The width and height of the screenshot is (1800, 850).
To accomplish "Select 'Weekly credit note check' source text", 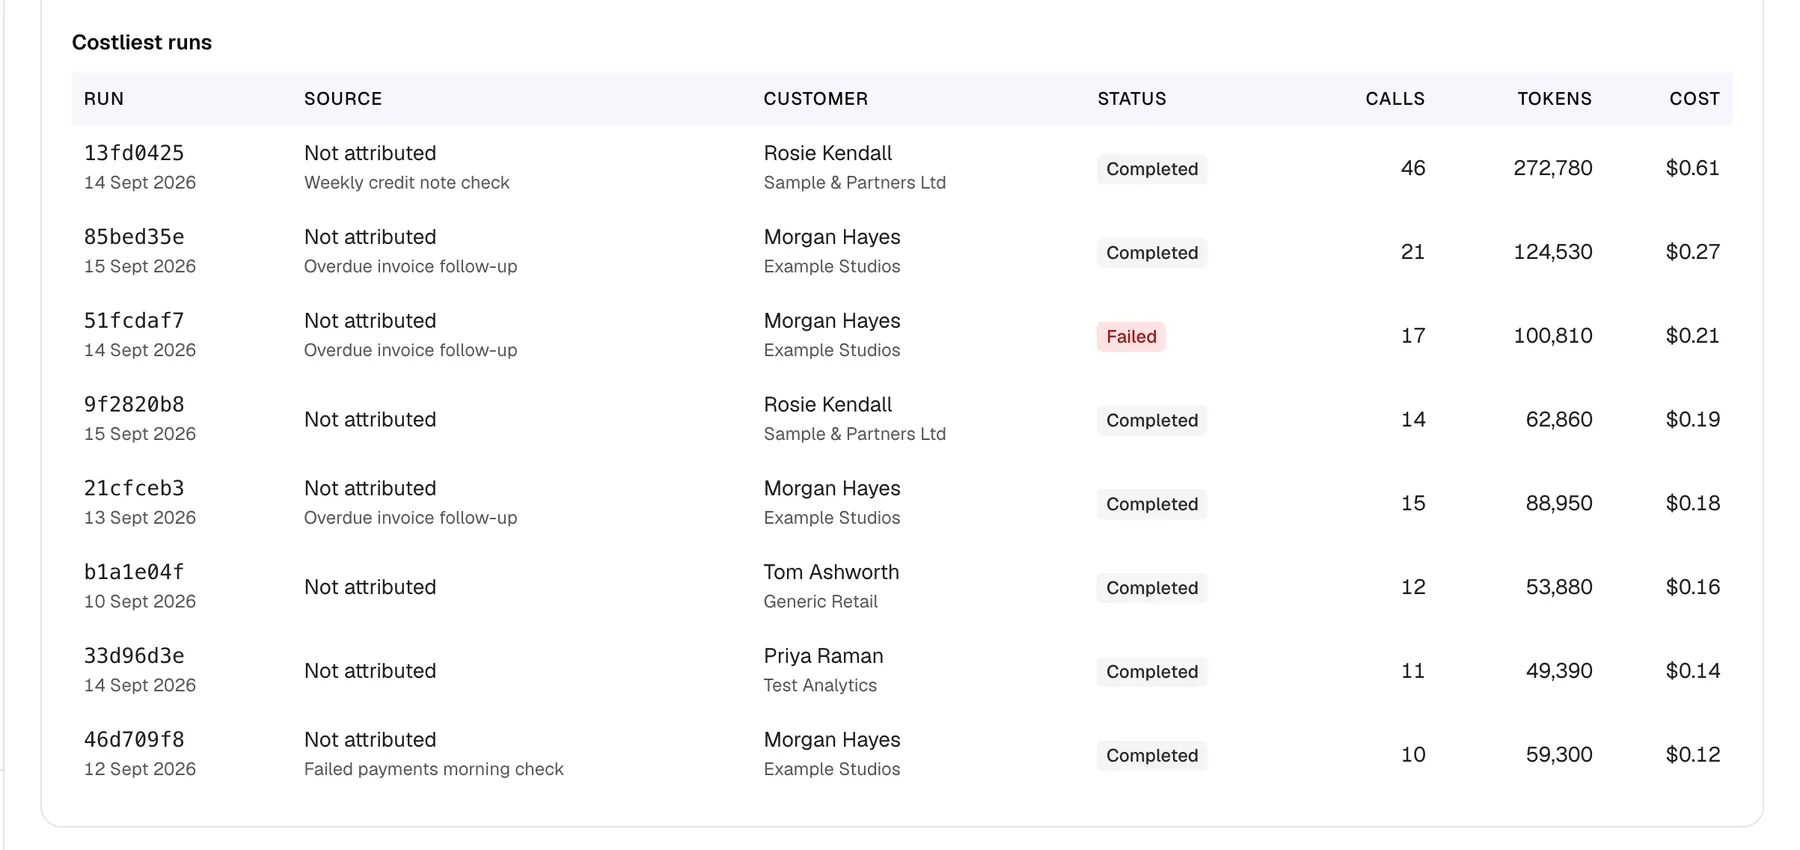I will 407,183.
